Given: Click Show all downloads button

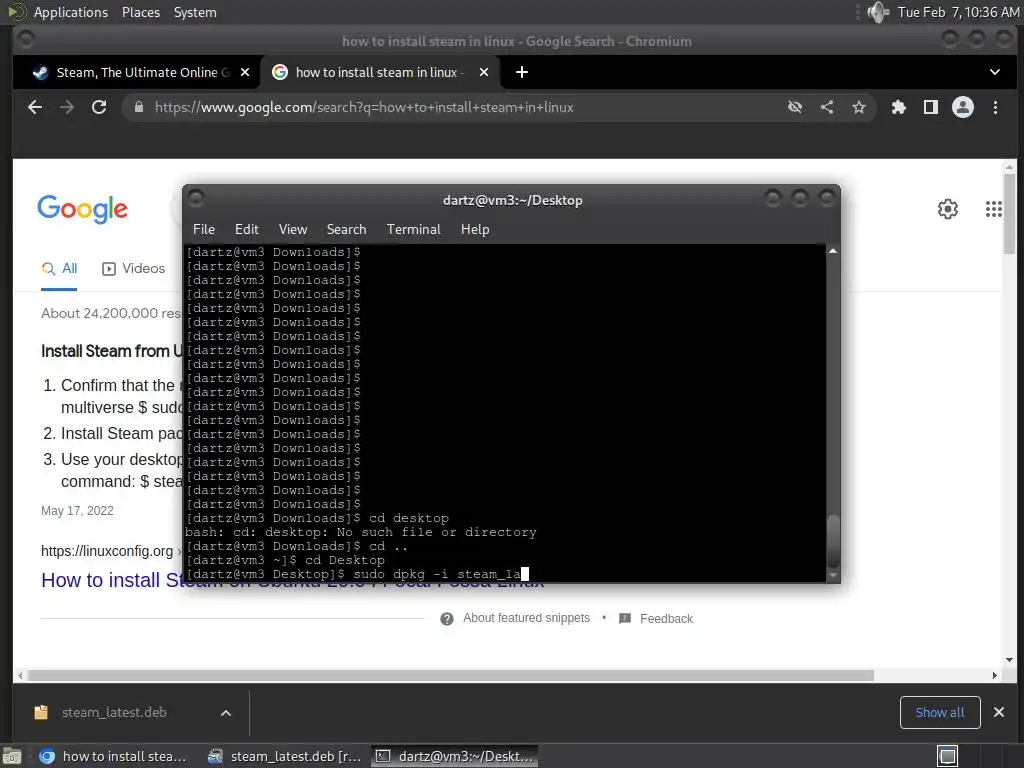Looking at the screenshot, I should 940,712.
